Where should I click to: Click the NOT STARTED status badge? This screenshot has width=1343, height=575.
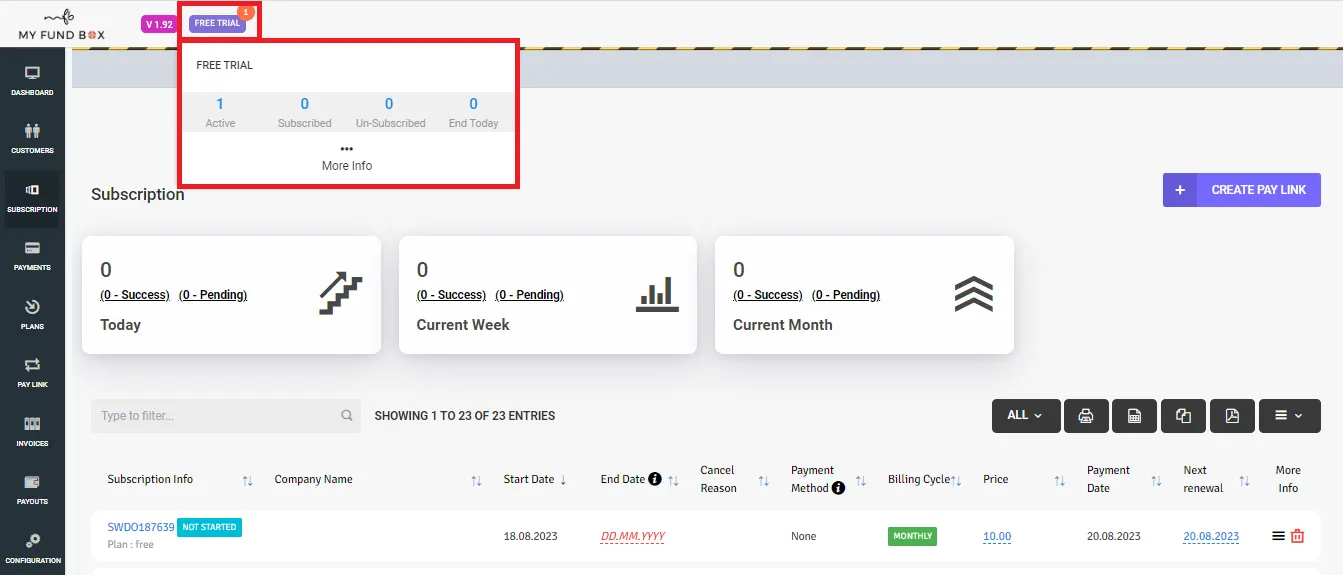click(x=209, y=527)
